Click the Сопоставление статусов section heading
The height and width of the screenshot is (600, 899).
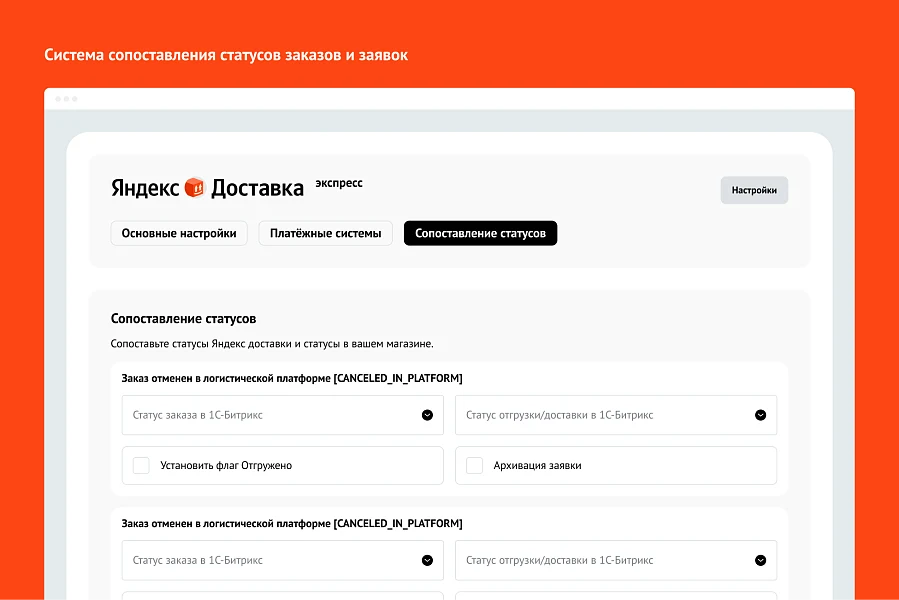183,318
